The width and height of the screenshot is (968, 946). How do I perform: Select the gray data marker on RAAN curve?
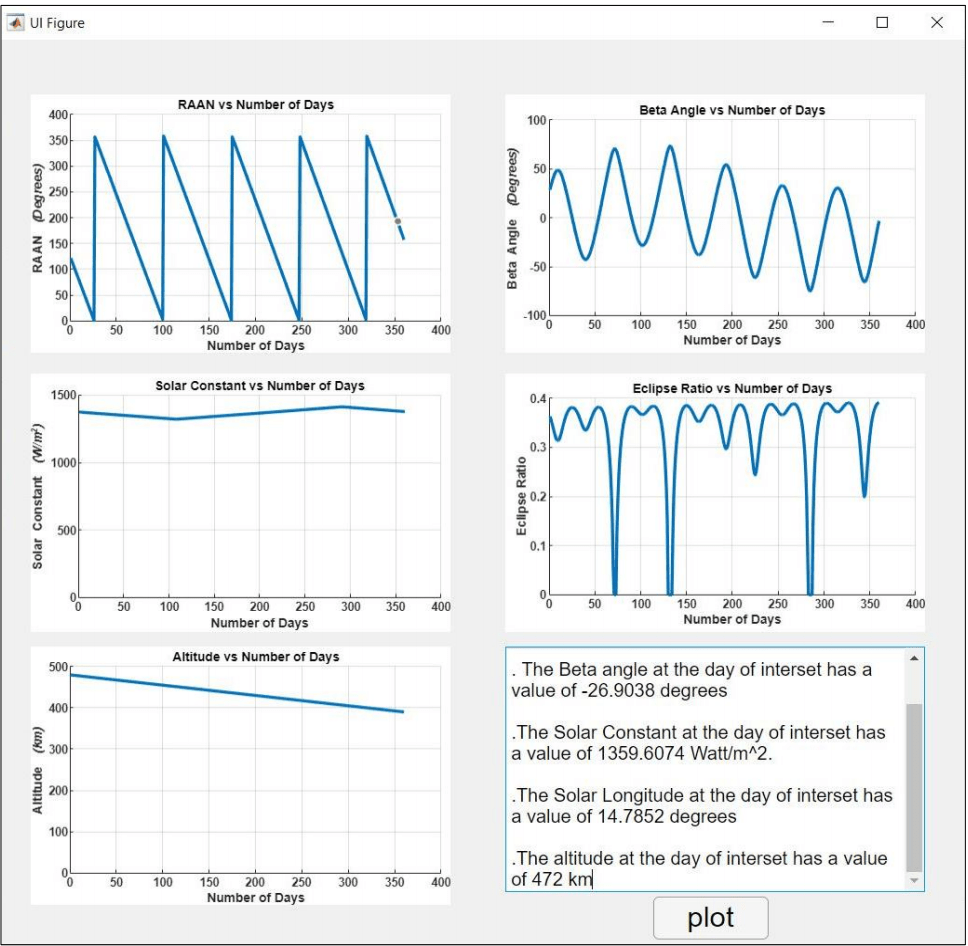click(397, 221)
